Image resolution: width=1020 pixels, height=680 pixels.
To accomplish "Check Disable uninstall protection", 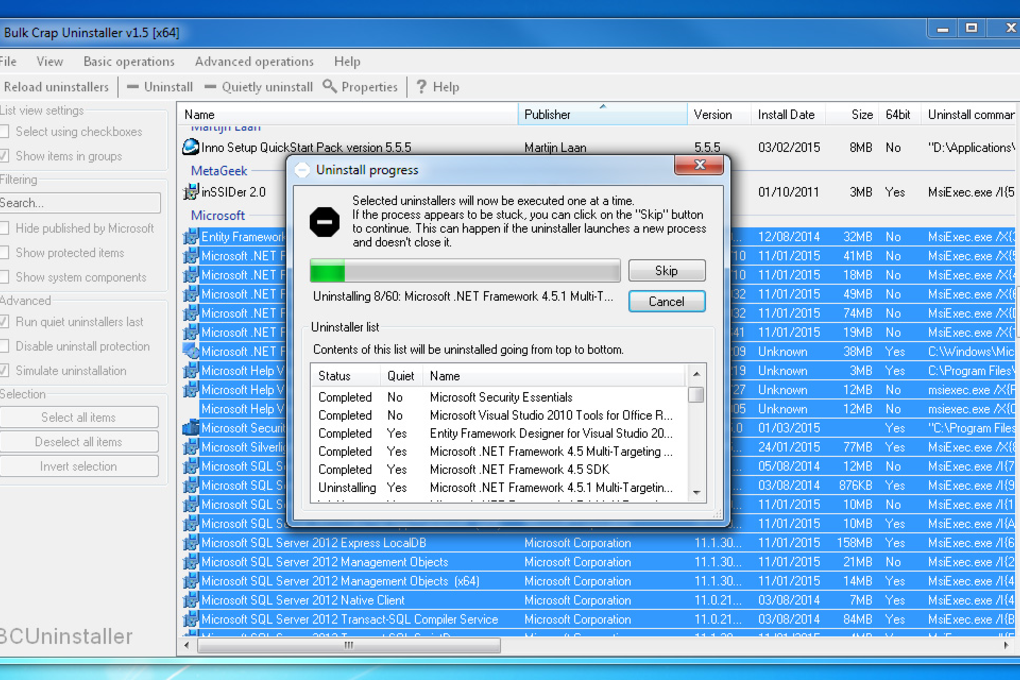I will coord(5,346).
